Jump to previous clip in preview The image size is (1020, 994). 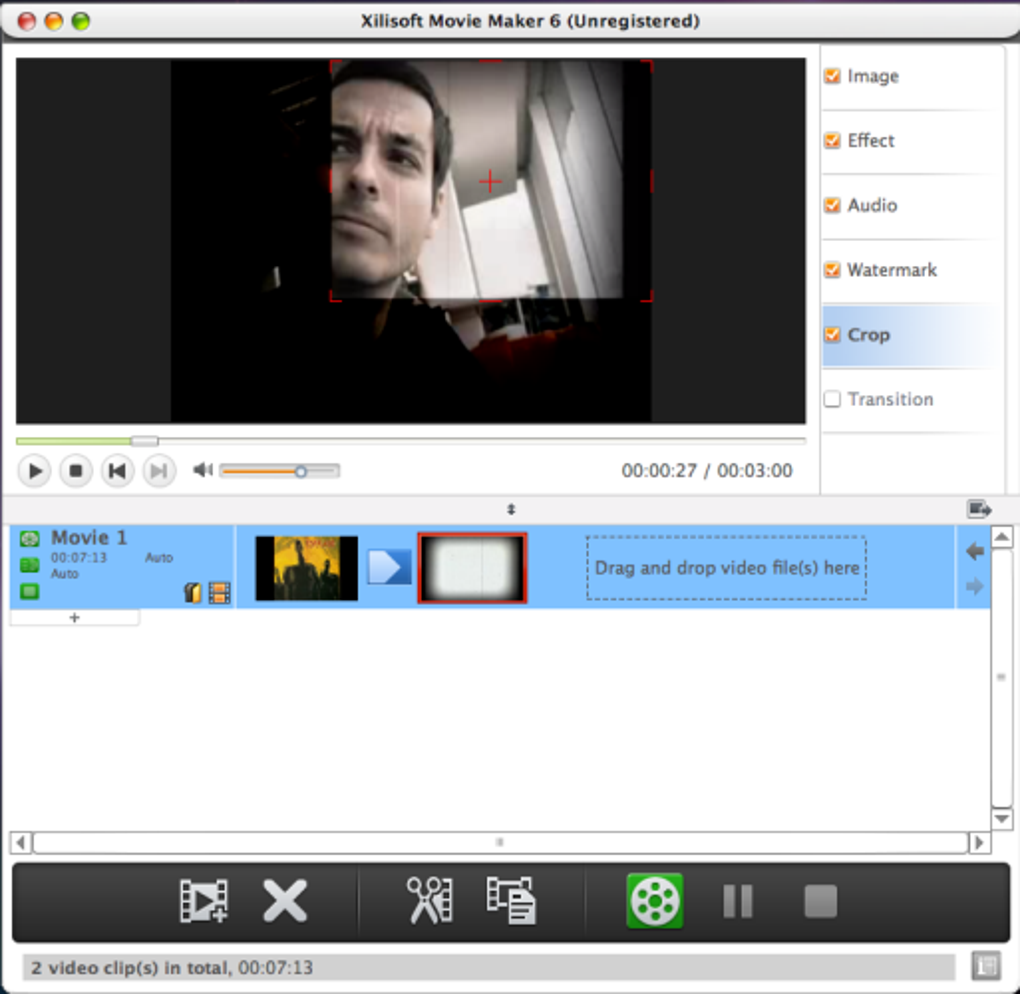click(x=117, y=470)
